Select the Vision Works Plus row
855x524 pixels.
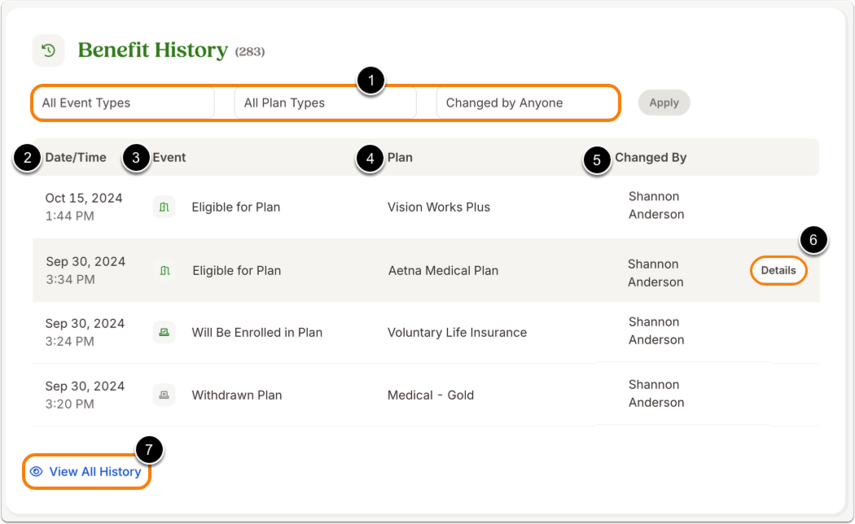point(426,207)
